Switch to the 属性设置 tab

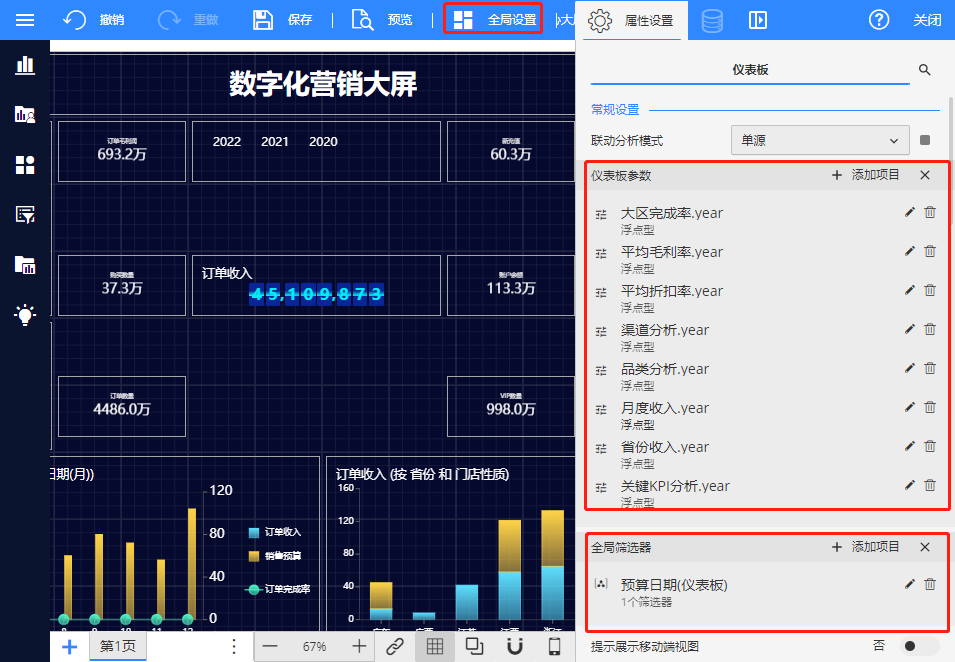(x=632, y=20)
